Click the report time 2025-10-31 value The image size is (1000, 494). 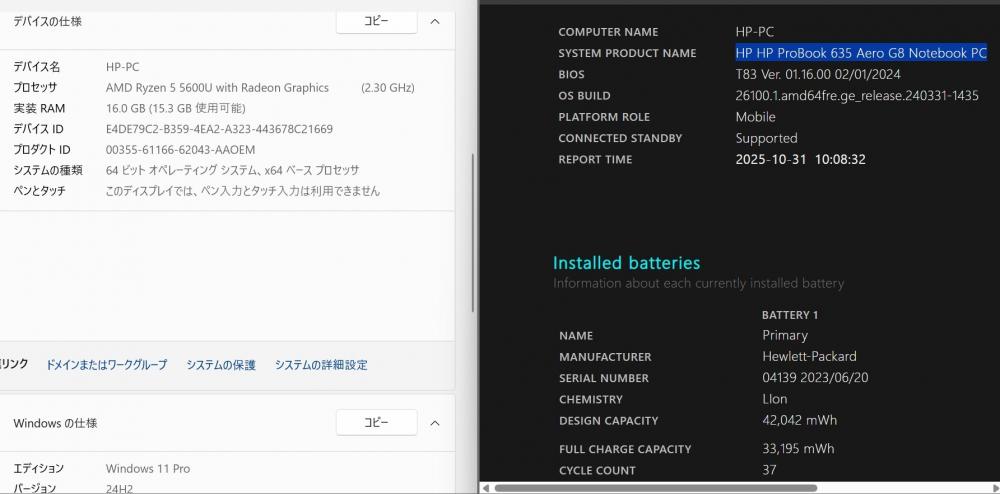[x=800, y=159]
